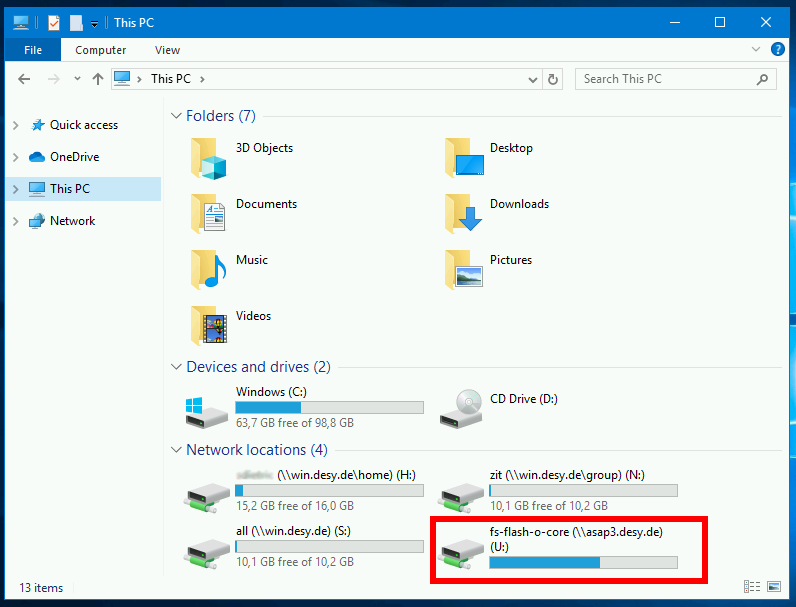
Task: Select the all (S:) network drive icon
Action: (x=207, y=553)
